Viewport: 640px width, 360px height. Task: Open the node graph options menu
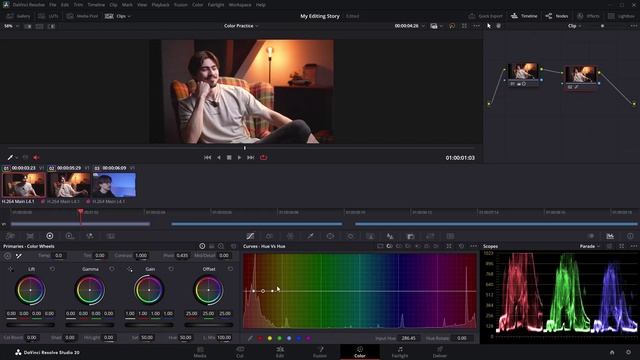point(633,26)
